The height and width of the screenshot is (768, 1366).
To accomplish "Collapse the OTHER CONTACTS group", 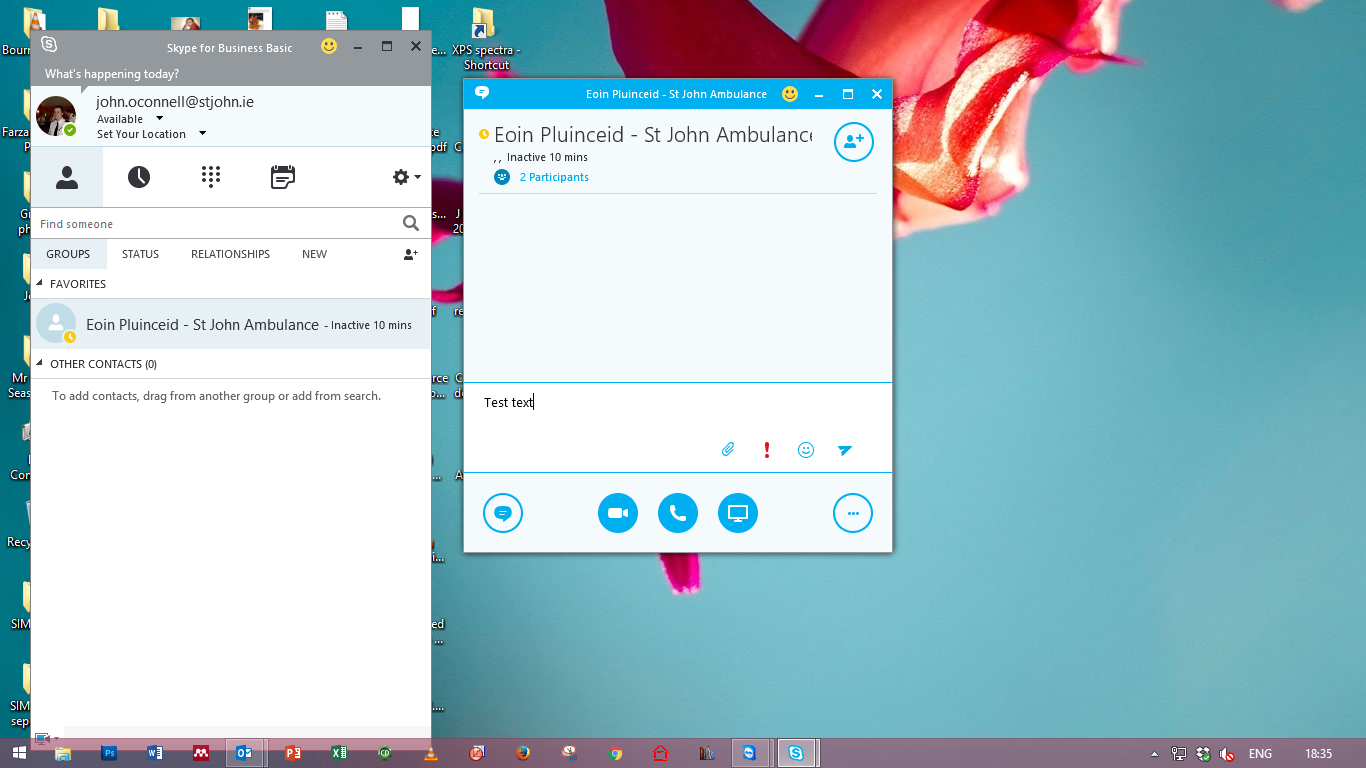I will (x=40, y=364).
